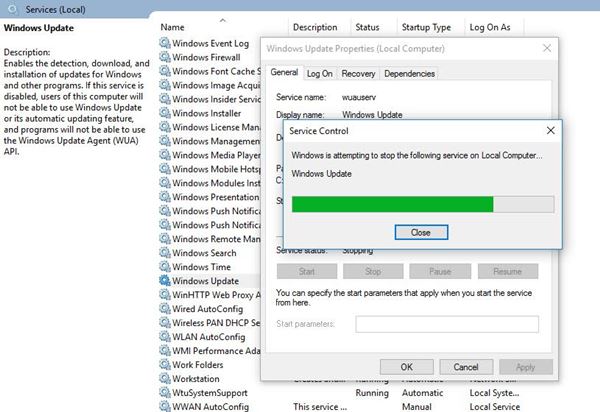This screenshot has height=412, width=600.
Task: Click the Windows Media Player service icon
Action: pyautogui.click(x=165, y=155)
